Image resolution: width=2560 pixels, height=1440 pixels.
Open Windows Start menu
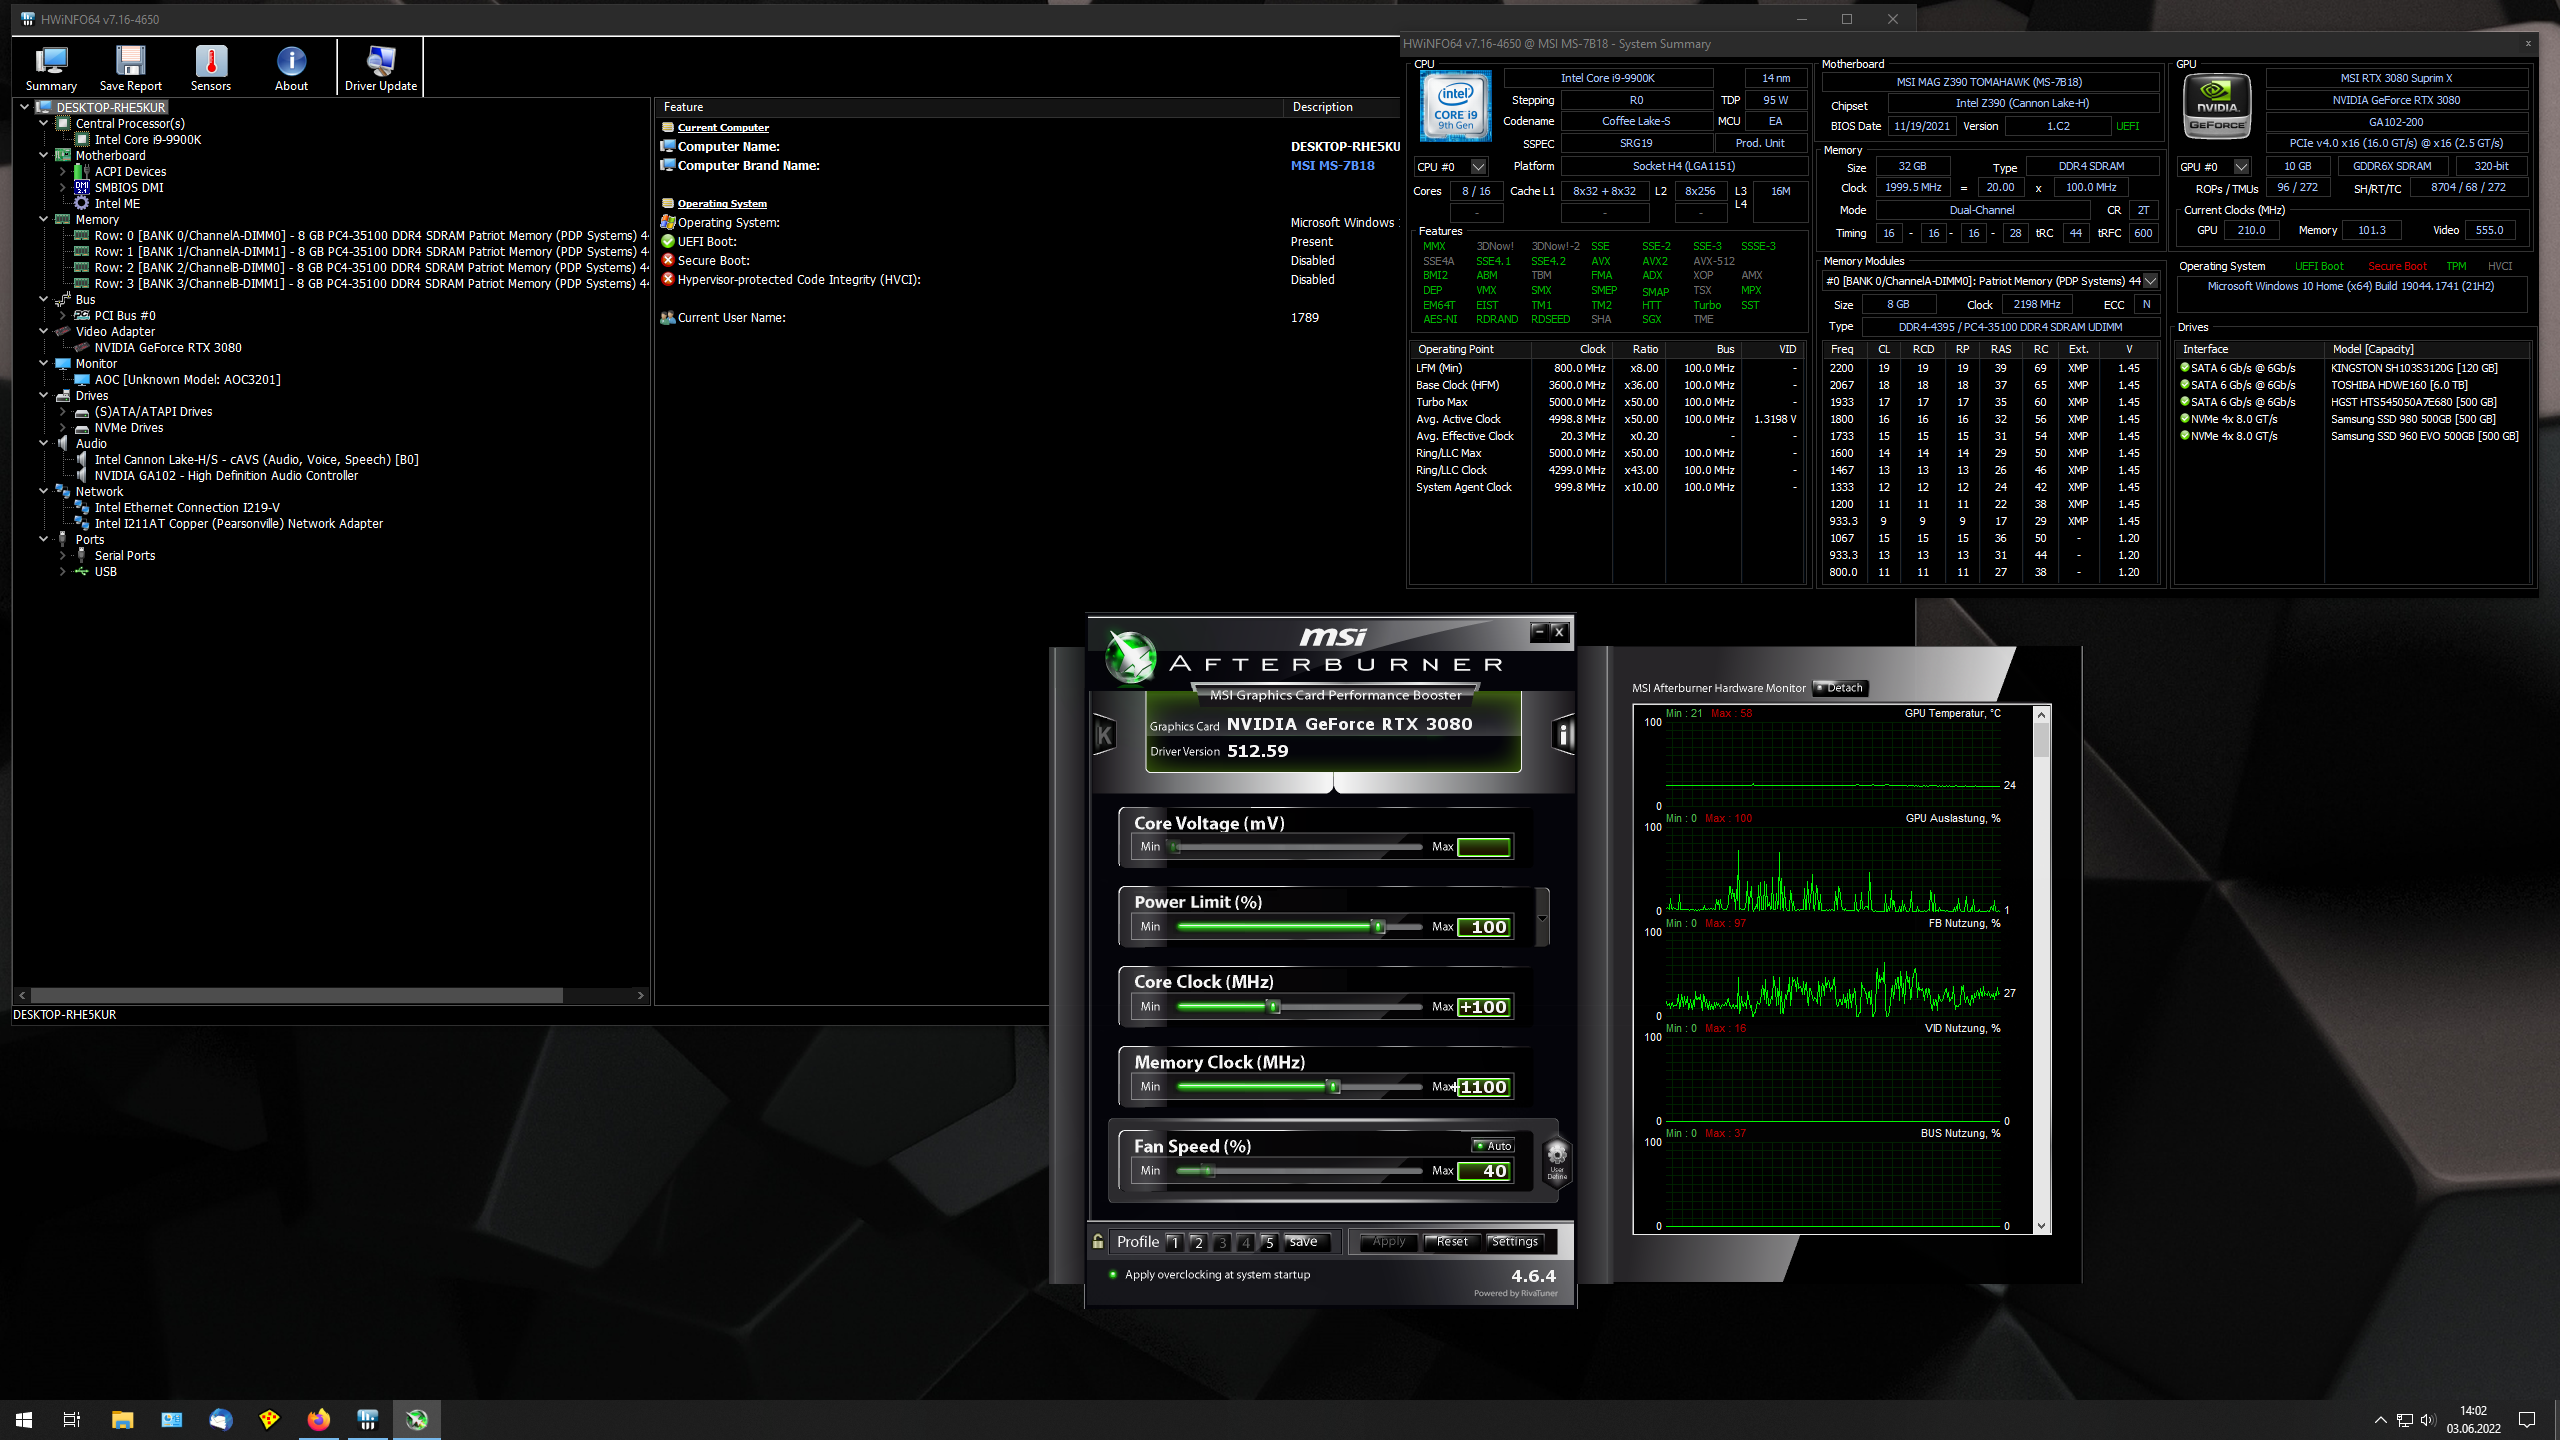click(24, 1419)
